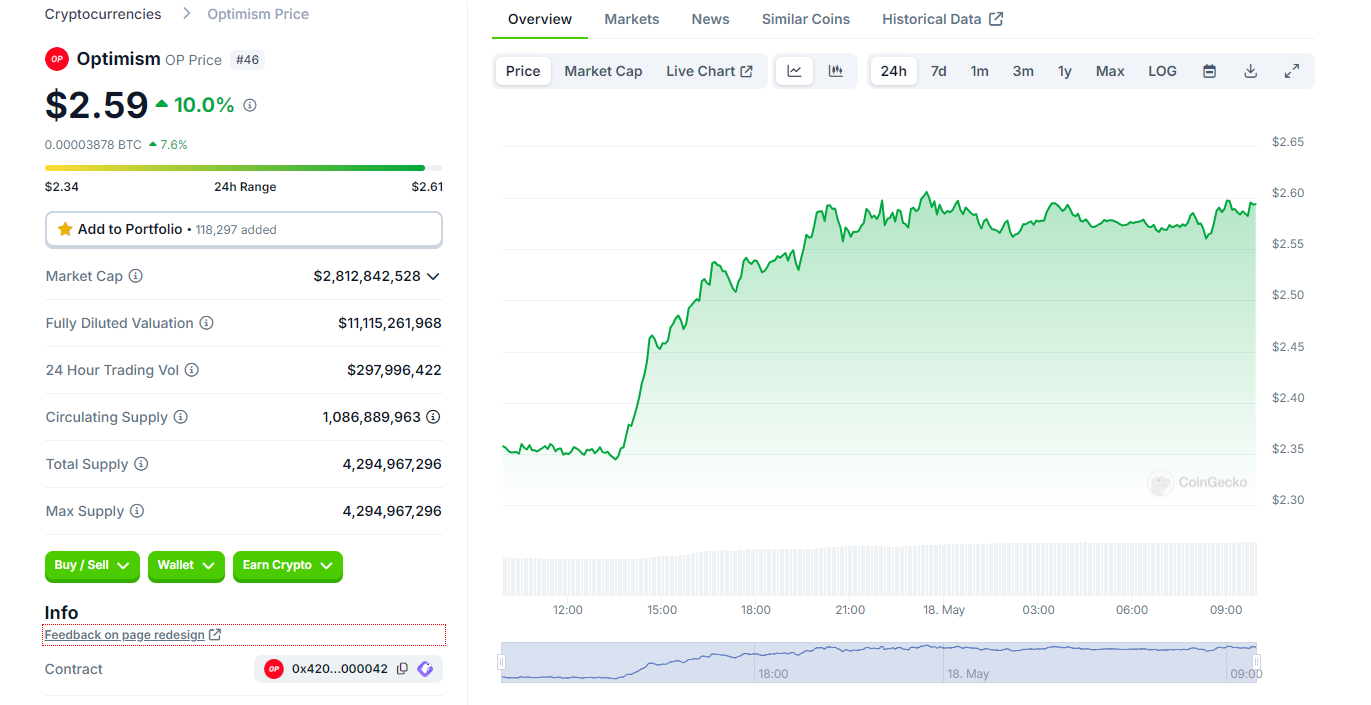Open the calendar date range picker
The height and width of the screenshot is (705, 1371).
pyautogui.click(x=1209, y=71)
